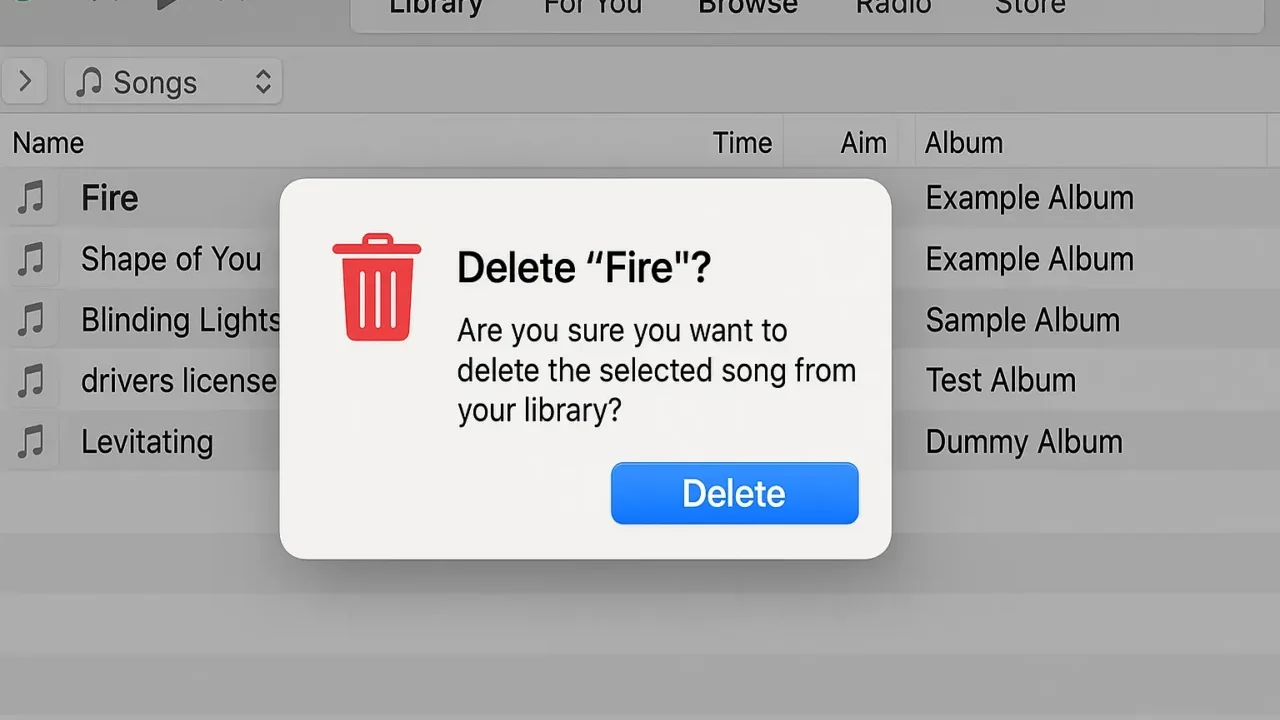The width and height of the screenshot is (1280, 720).
Task: Click the music note icon beside Levitating
Action: coord(31,442)
